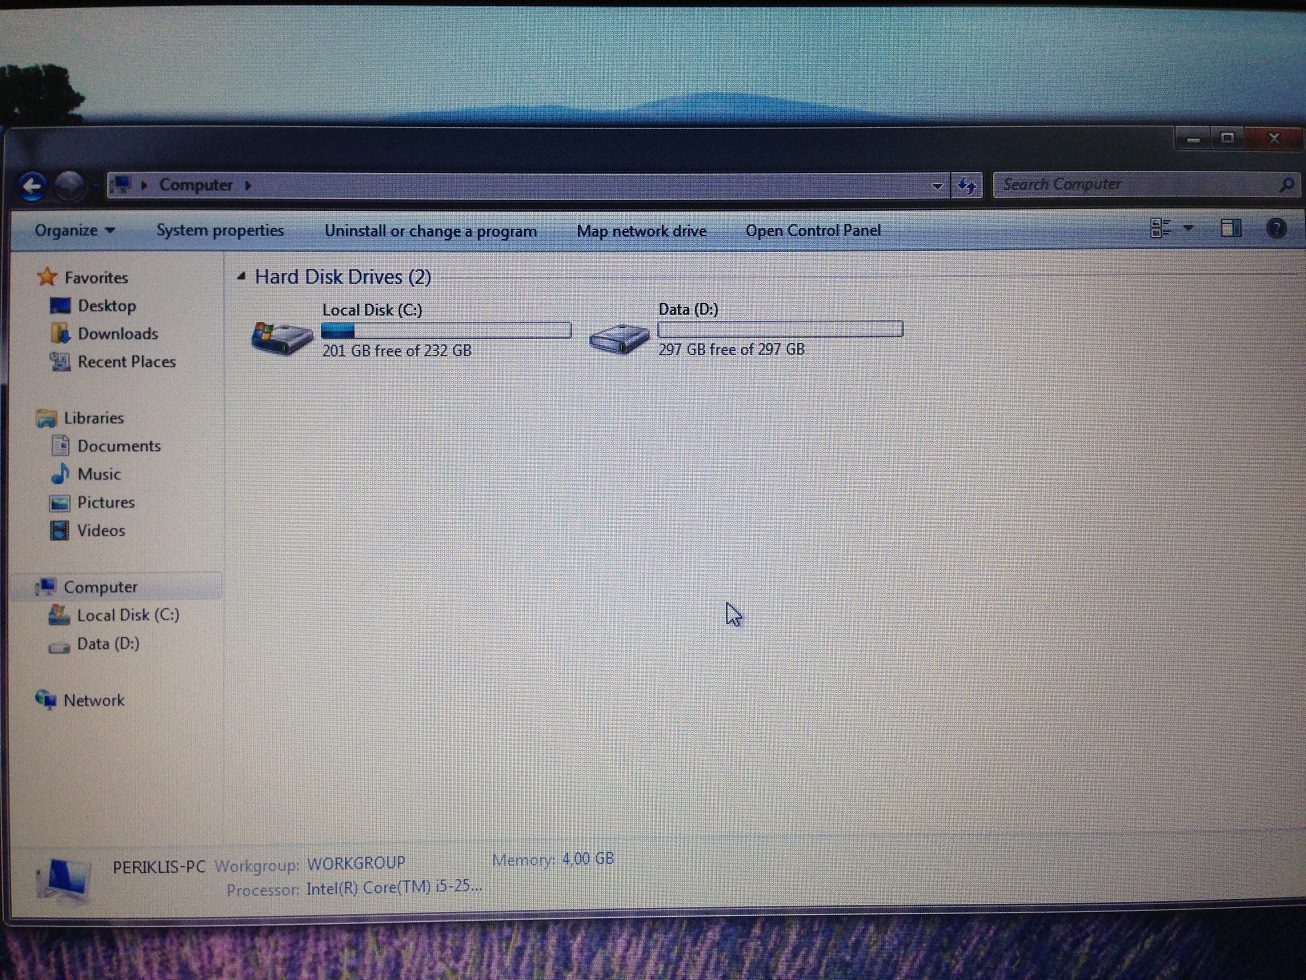Click the Libraries icon in sidebar

point(46,418)
